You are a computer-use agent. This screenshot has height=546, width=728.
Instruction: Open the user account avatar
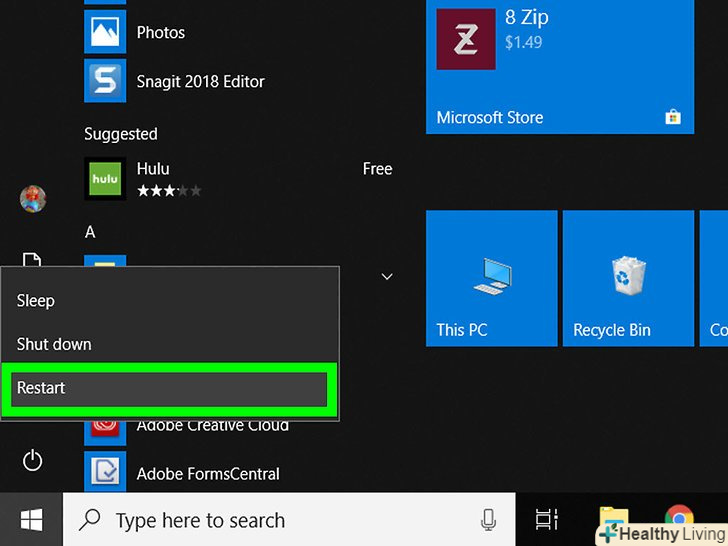point(33,198)
